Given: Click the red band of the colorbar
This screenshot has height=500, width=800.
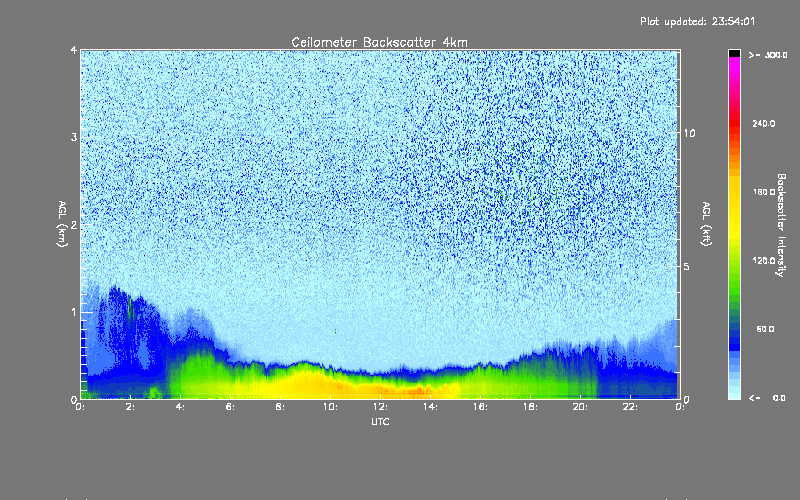Looking at the screenshot, I should coord(734,122).
